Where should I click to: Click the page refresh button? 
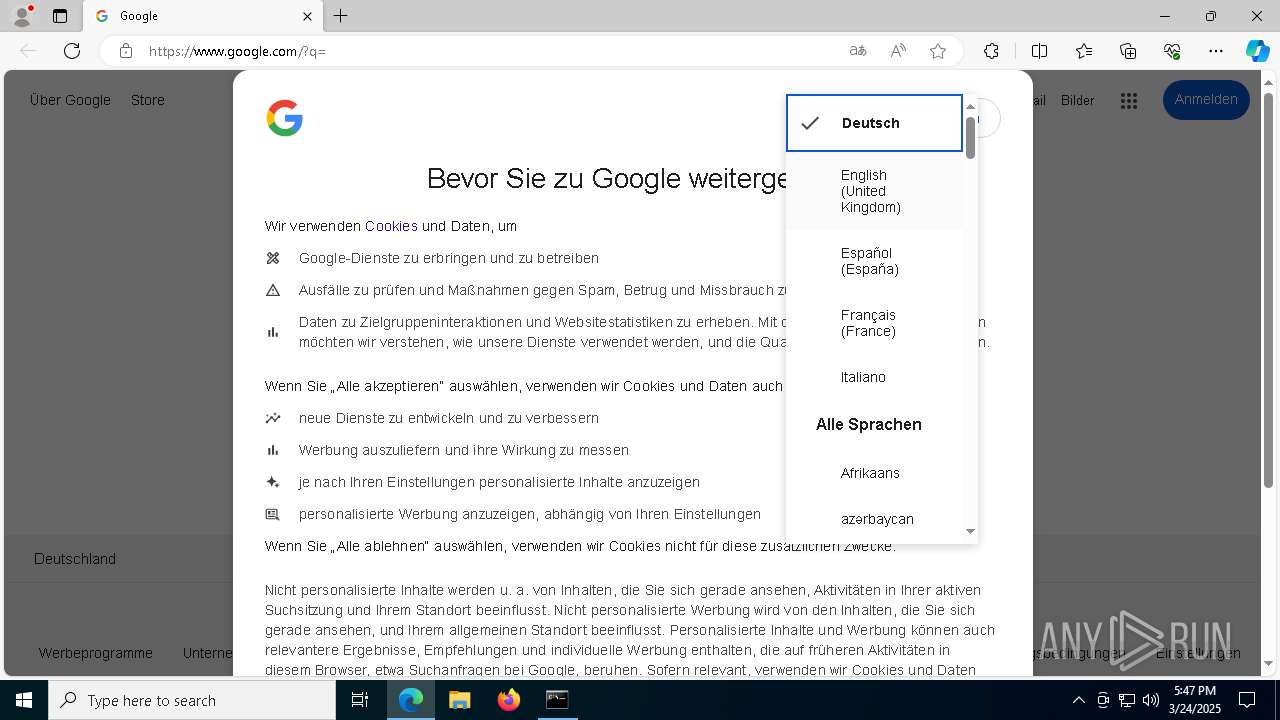point(72,51)
